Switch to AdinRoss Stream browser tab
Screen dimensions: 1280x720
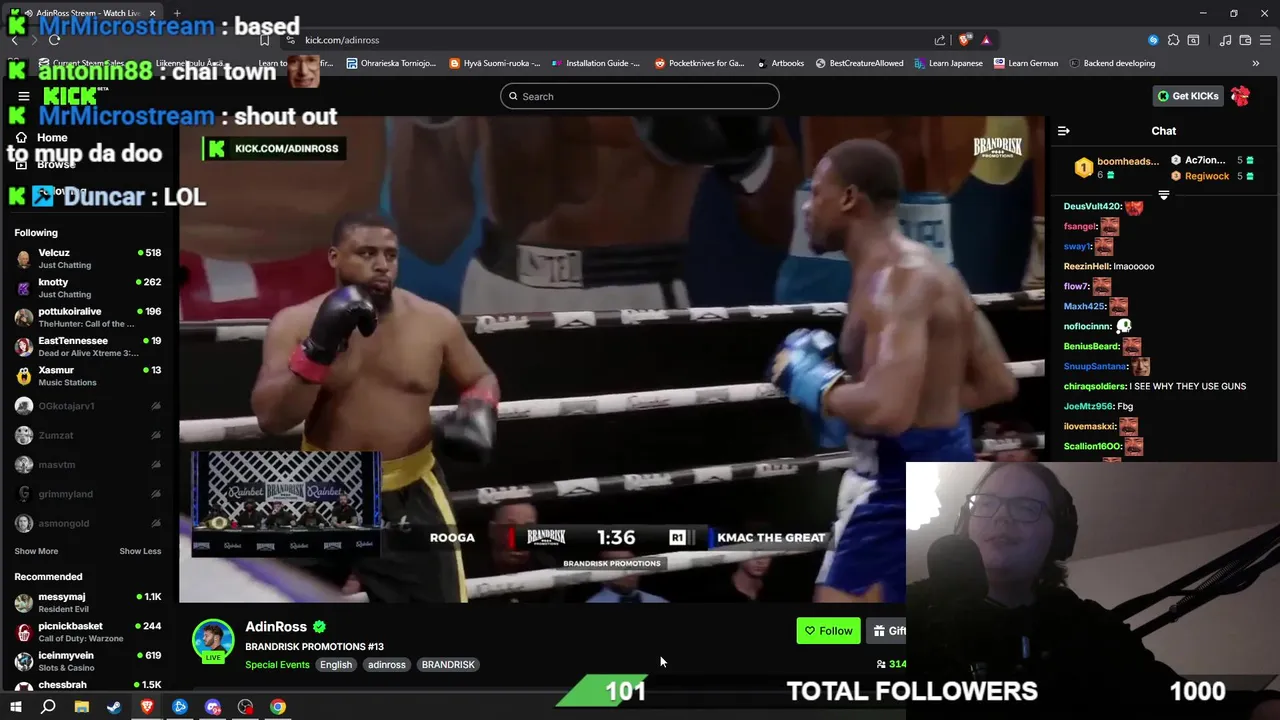pyautogui.click(x=81, y=13)
